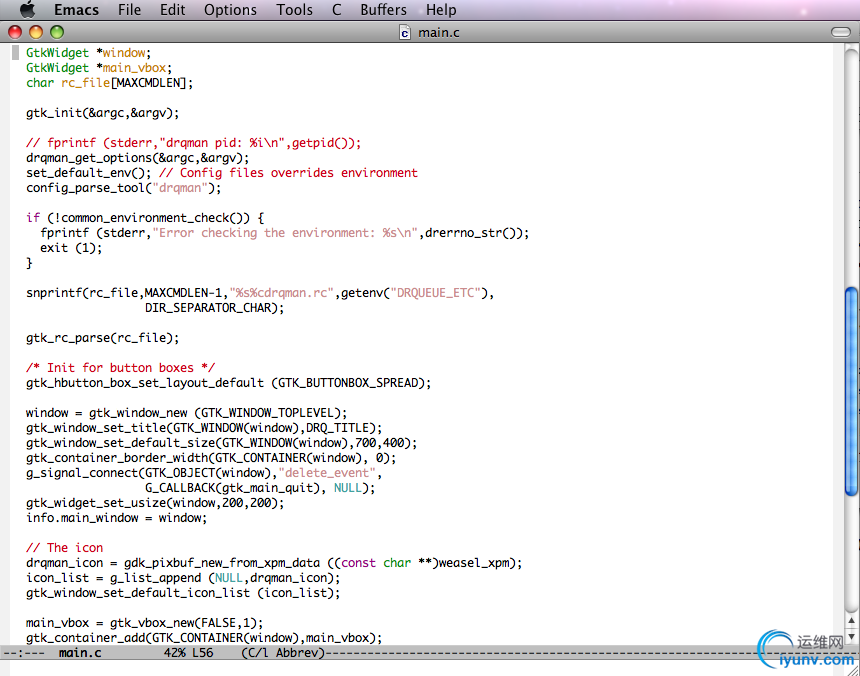The width and height of the screenshot is (860, 676).
Task: Click the red close window button
Action: (15, 32)
